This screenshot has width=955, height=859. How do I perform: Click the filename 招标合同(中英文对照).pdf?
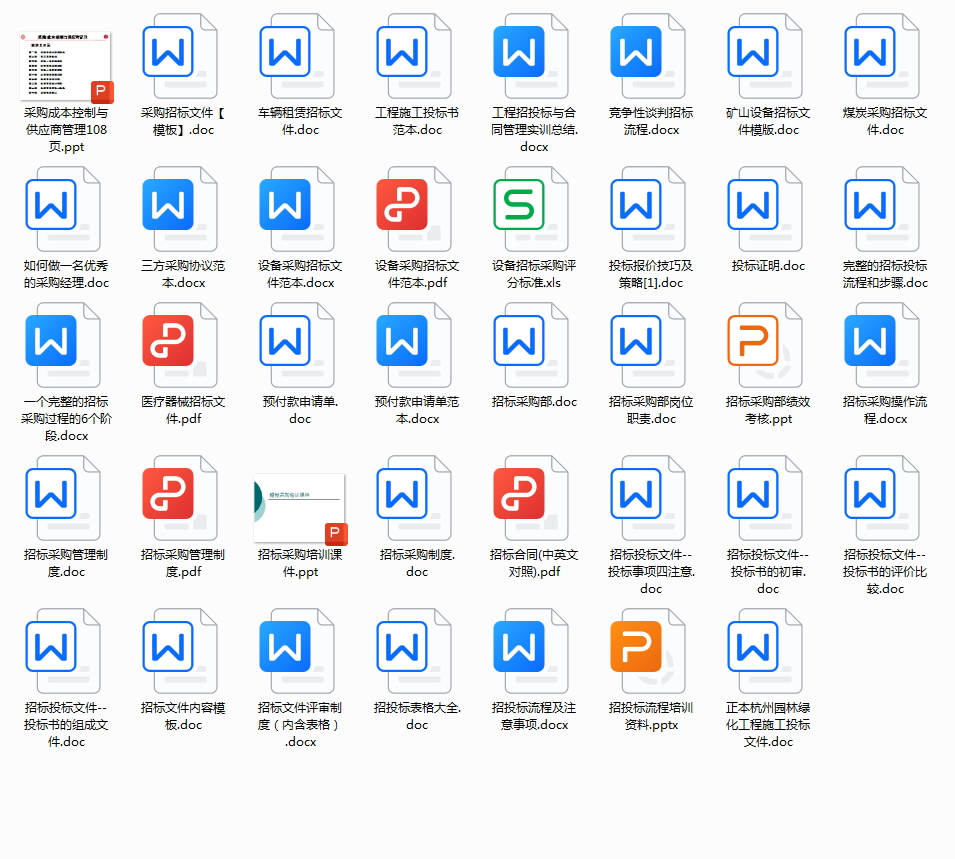pos(534,563)
